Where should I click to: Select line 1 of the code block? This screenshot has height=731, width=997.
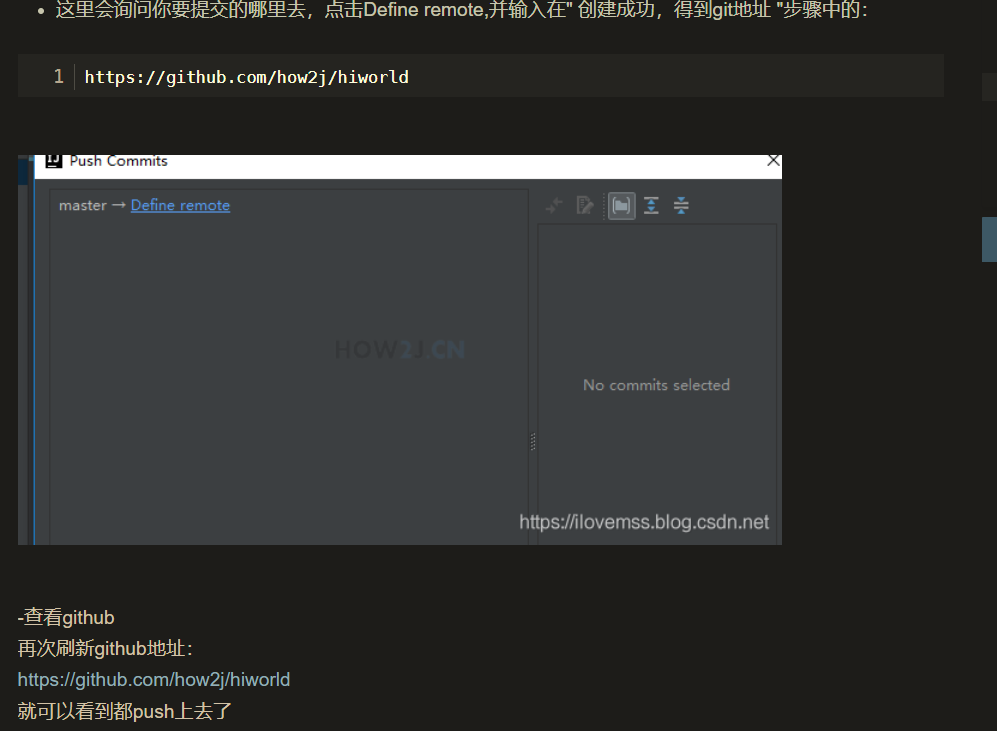coord(246,77)
